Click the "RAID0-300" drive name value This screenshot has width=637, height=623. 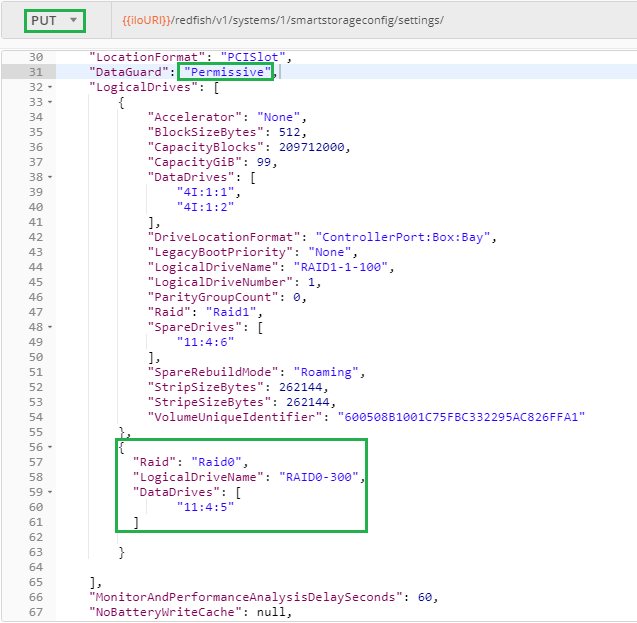click(319, 478)
